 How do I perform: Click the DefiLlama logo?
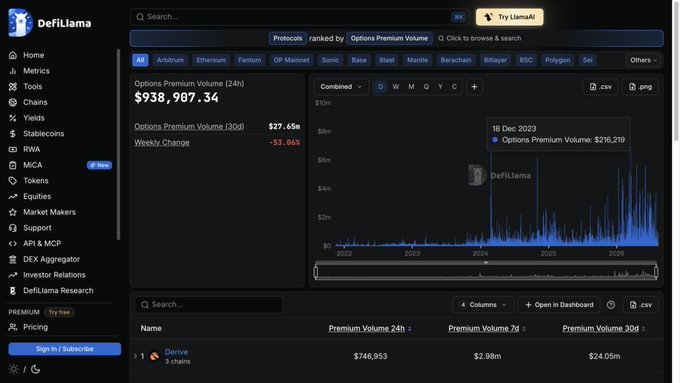50,23
